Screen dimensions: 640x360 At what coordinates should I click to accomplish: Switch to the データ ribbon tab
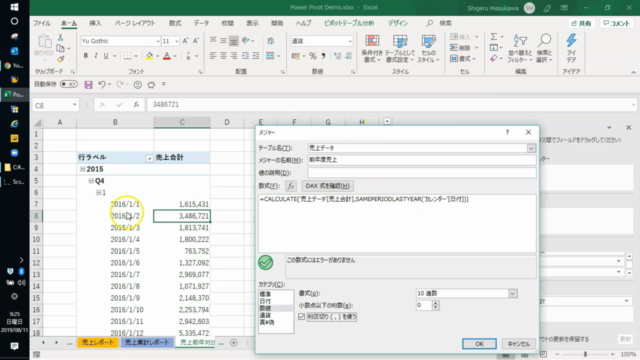pyautogui.click(x=201, y=23)
